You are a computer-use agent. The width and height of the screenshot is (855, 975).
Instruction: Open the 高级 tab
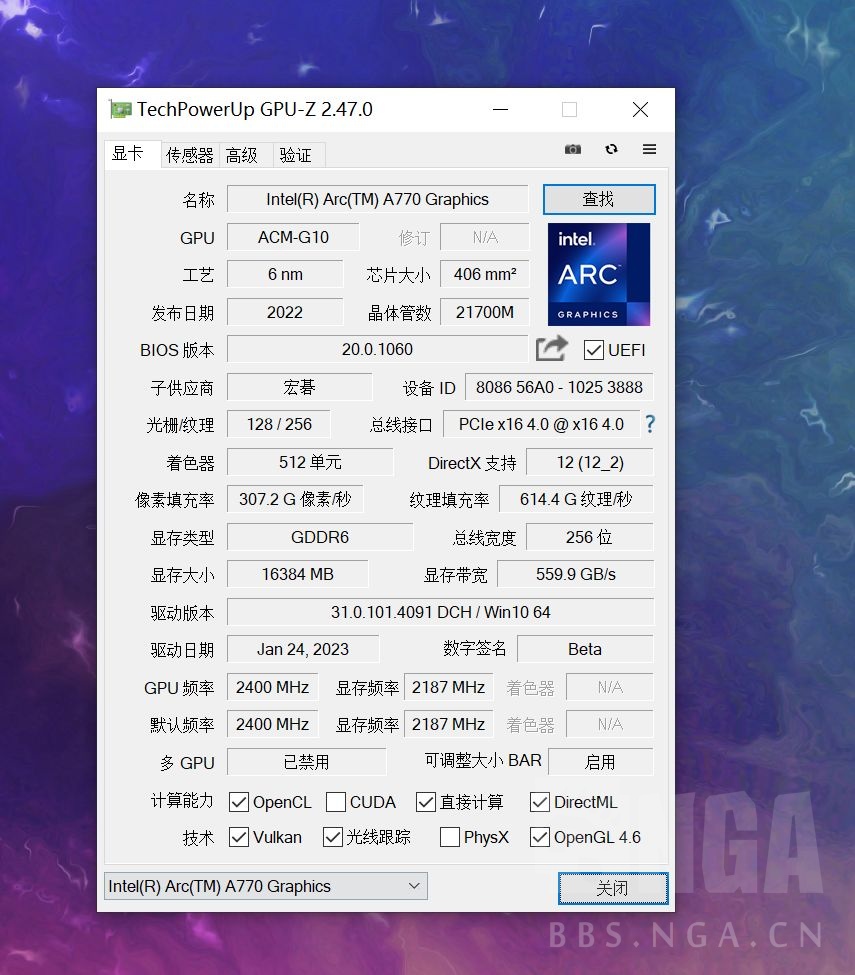click(x=242, y=155)
